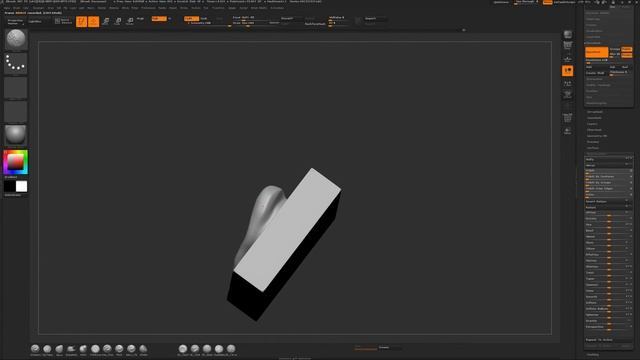Click the Mirror deformation button
This screenshot has height=360, width=640.
[609, 165]
